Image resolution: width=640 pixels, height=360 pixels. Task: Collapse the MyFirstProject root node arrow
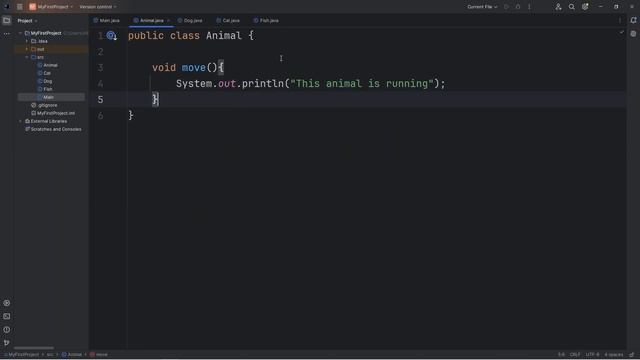click(20, 33)
